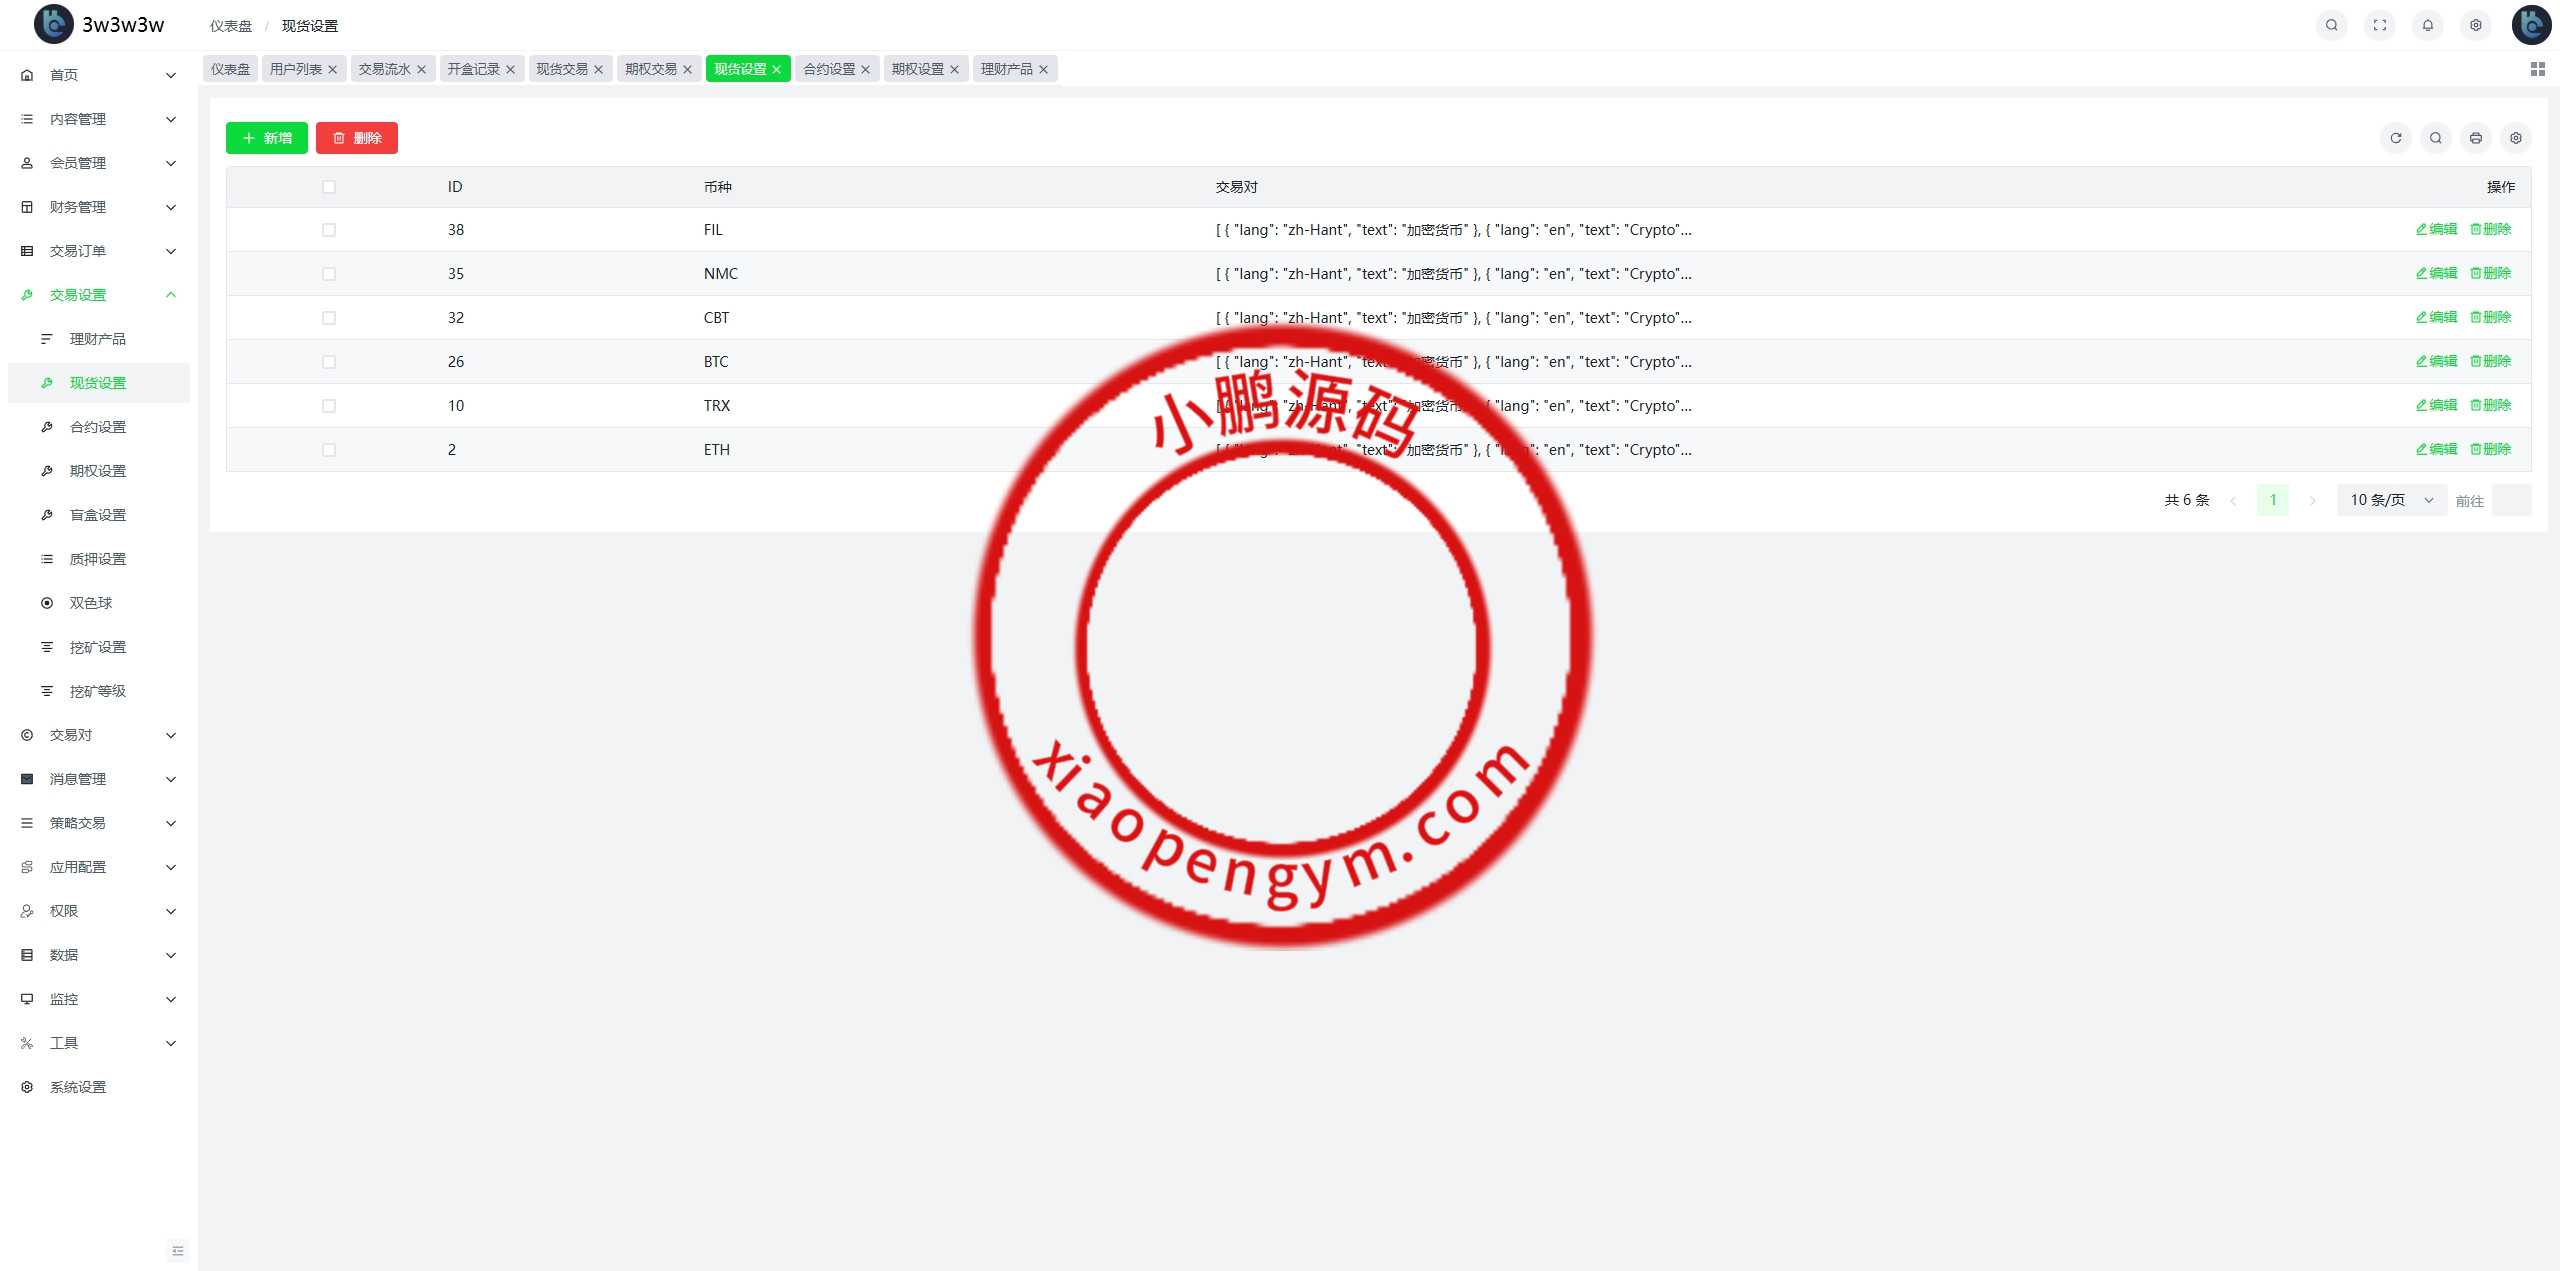
Task: Collapse the 交易设置 sidebar section
Action: point(97,294)
